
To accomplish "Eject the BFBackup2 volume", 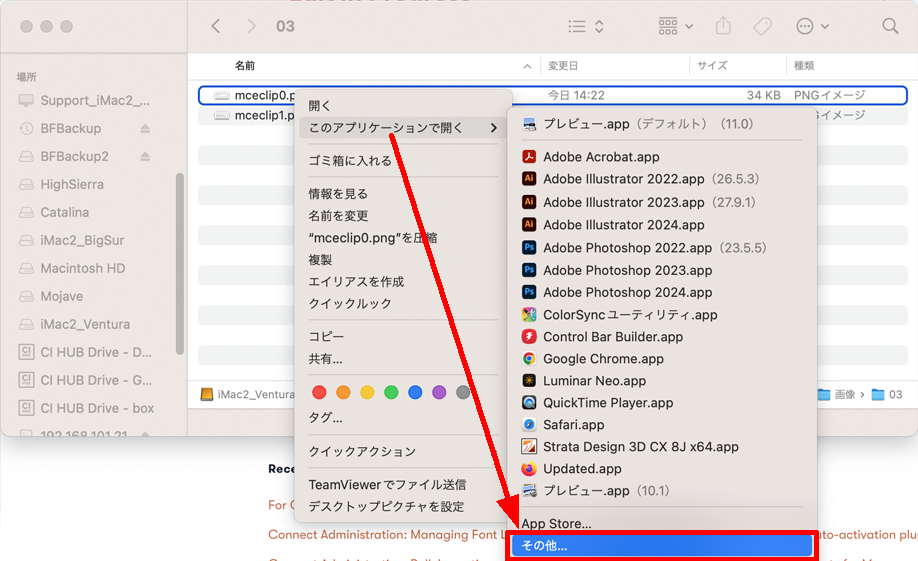I will click(145, 156).
